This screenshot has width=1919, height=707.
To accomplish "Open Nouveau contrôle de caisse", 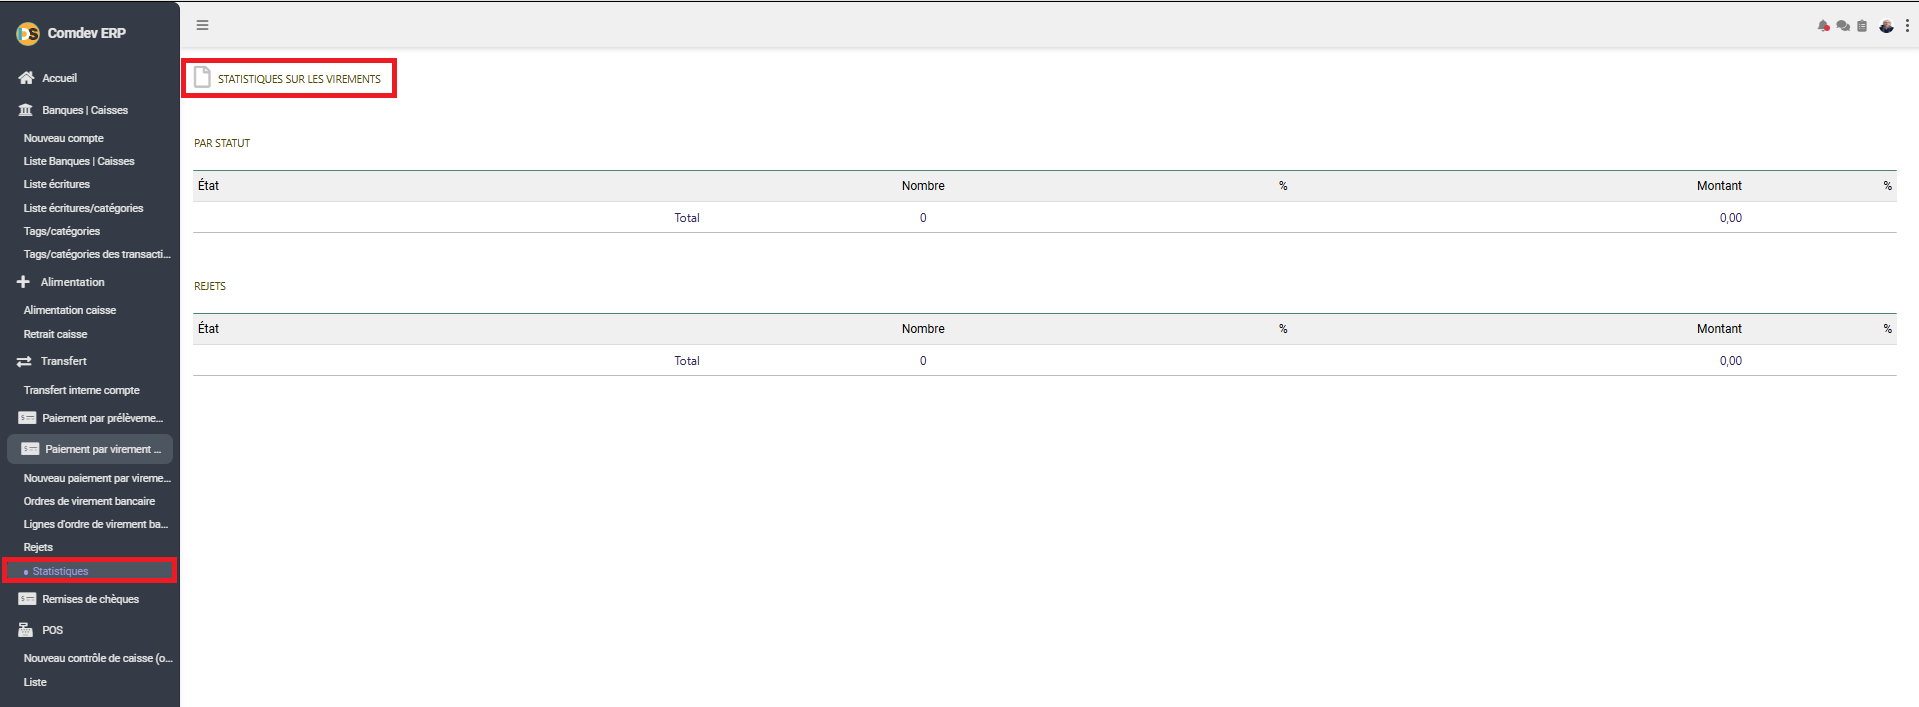I will 98,658.
